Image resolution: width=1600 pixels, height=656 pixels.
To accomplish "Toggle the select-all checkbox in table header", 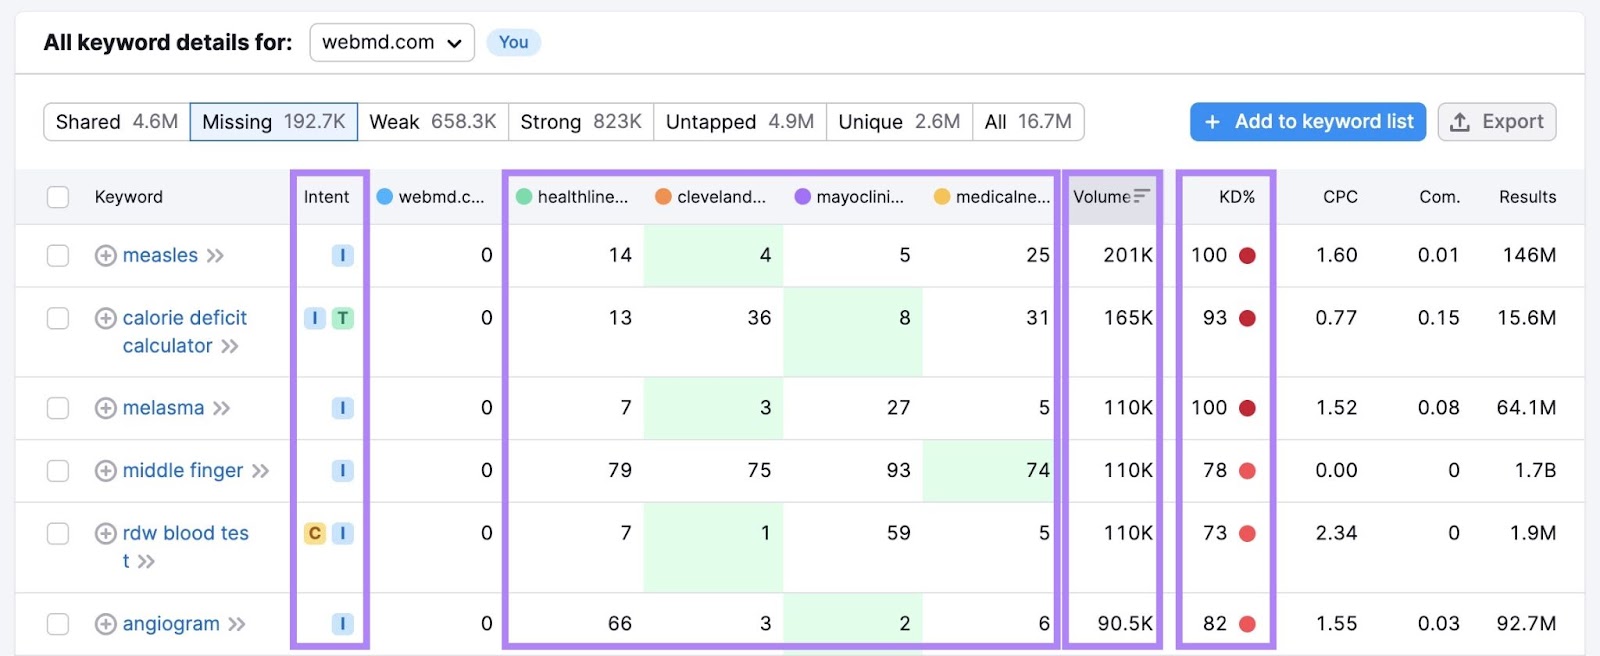I will [58, 197].
